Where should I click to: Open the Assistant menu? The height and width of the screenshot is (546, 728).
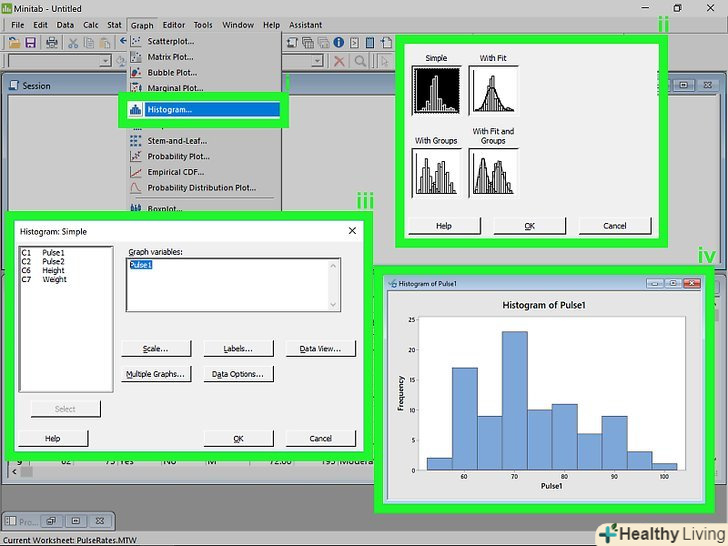click(306, 25)
